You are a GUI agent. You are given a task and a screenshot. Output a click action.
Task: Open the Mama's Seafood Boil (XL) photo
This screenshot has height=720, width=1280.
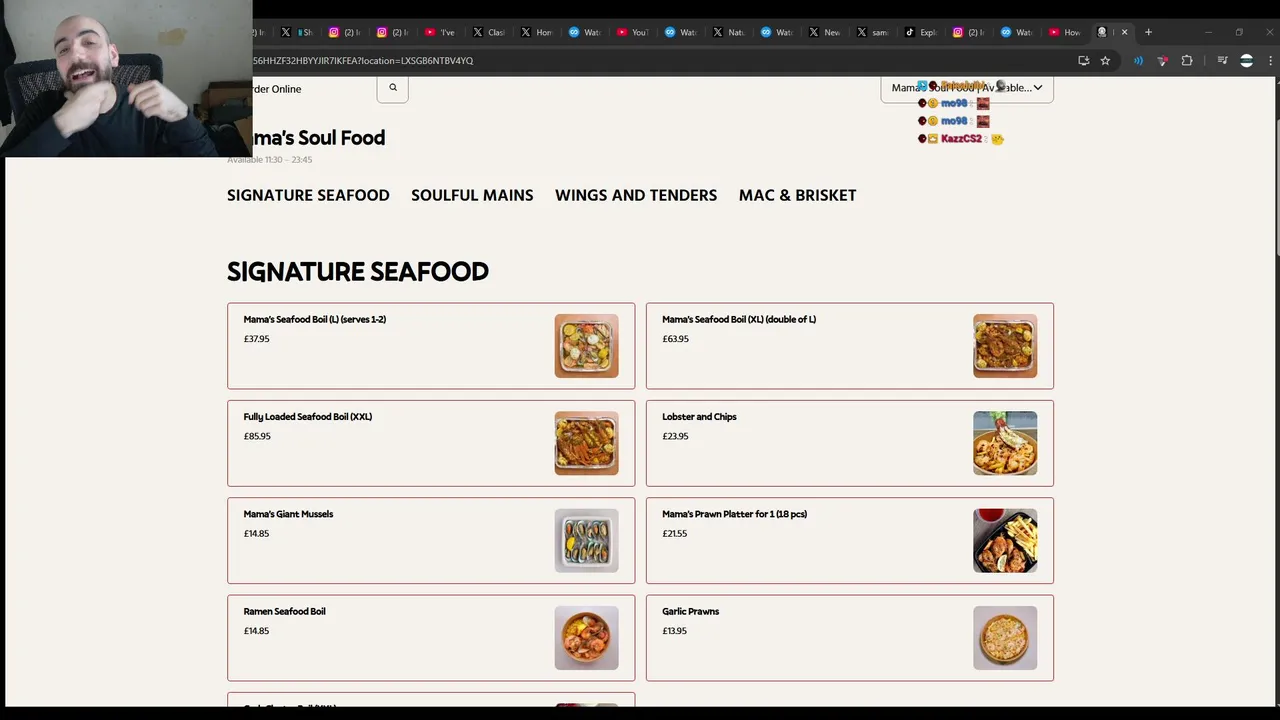point(1005,346)
